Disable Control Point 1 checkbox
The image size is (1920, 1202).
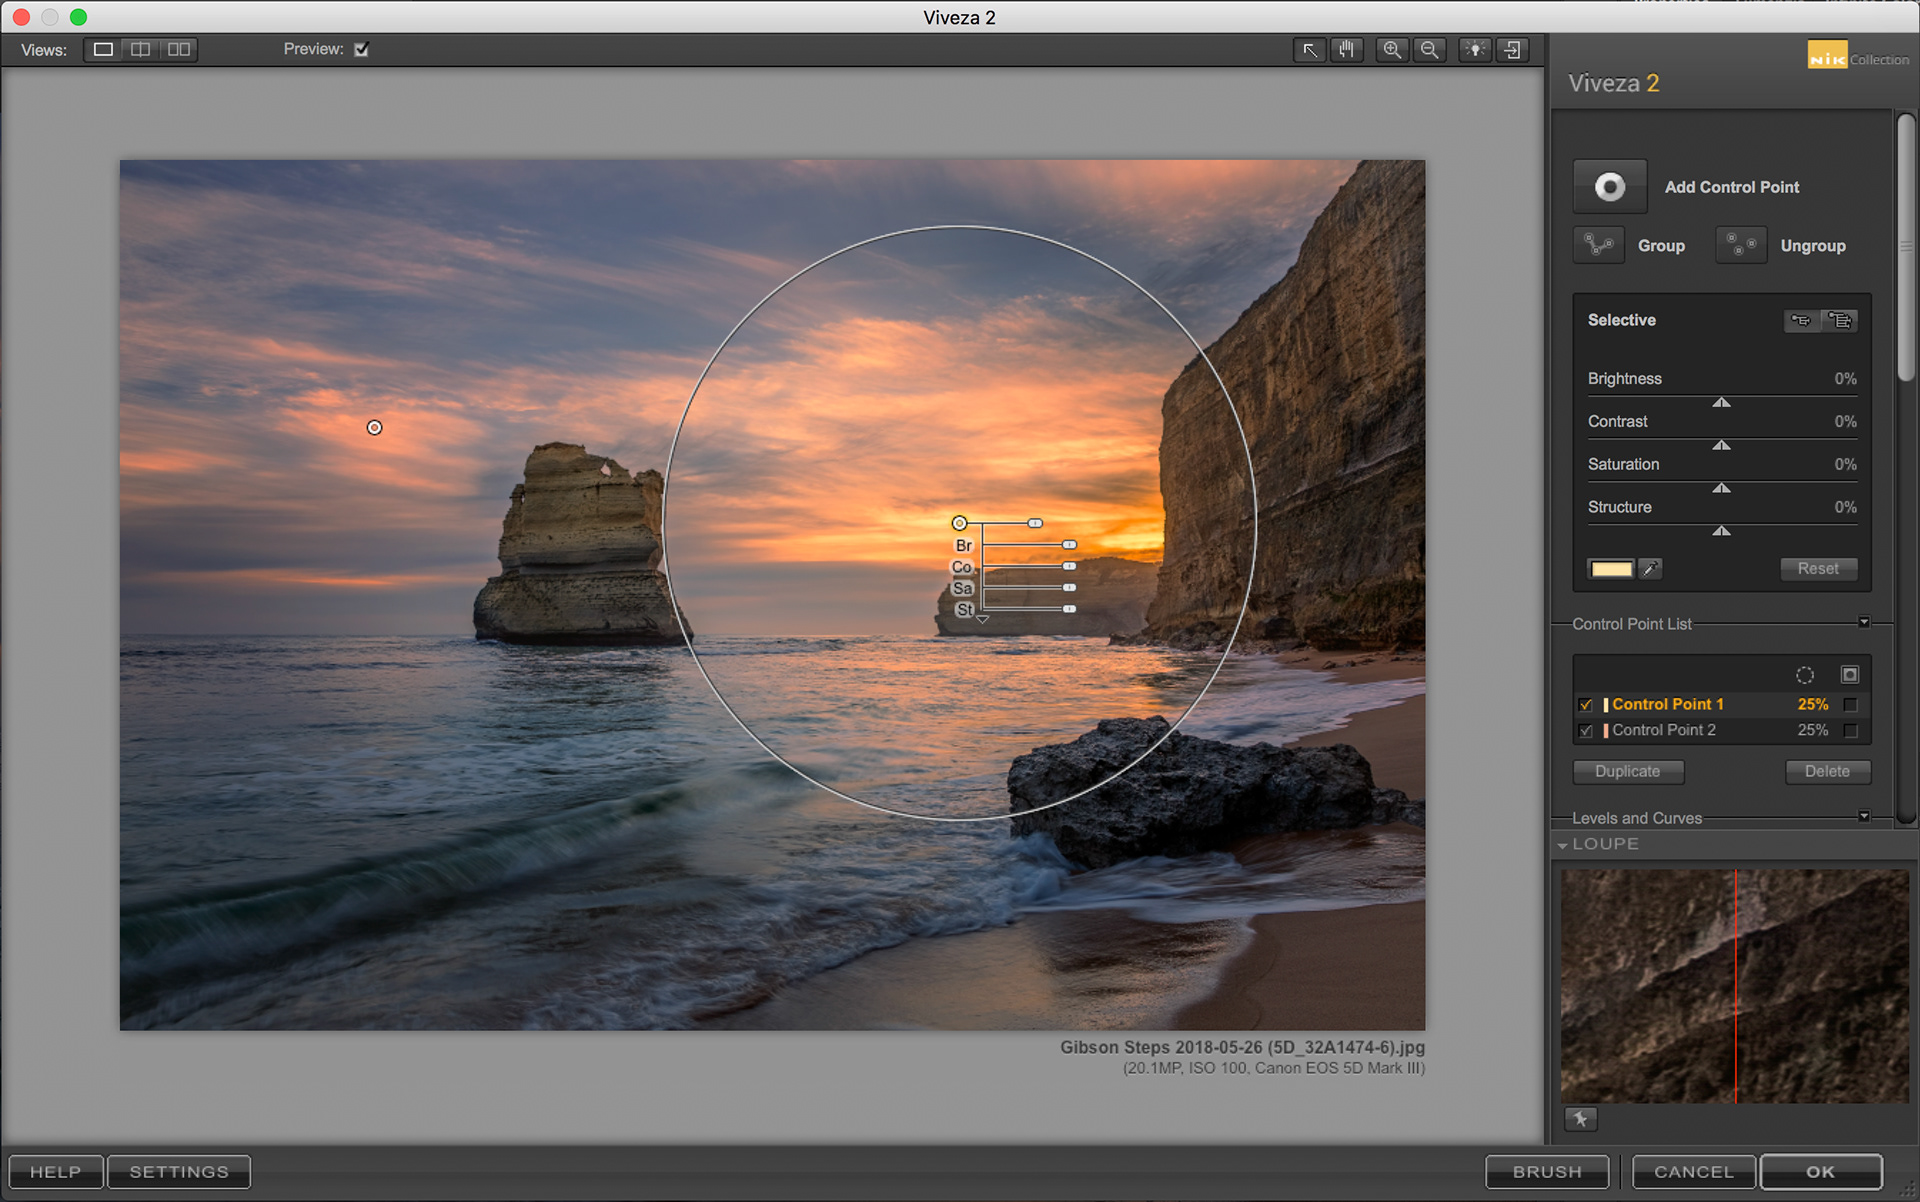point(1586,705)
